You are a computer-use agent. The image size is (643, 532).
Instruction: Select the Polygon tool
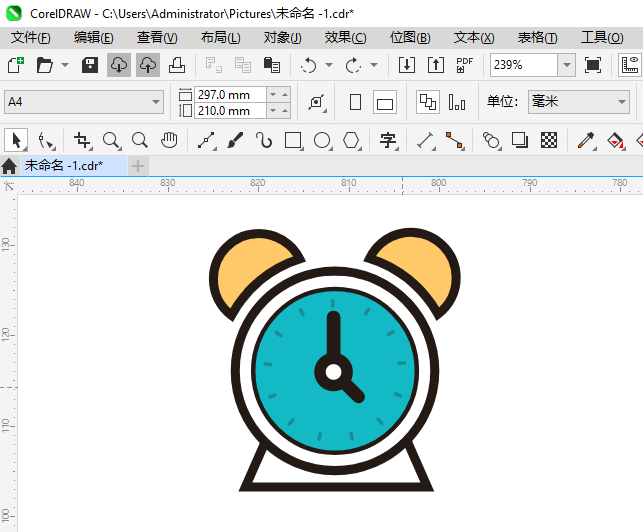(x=352, y=140)
